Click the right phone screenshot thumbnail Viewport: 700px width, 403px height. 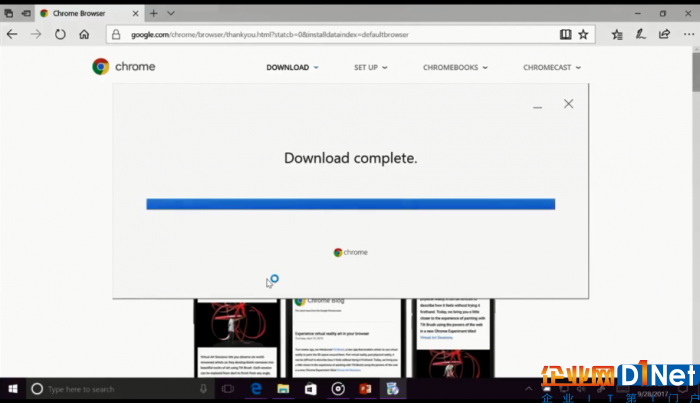coord(453,338)
